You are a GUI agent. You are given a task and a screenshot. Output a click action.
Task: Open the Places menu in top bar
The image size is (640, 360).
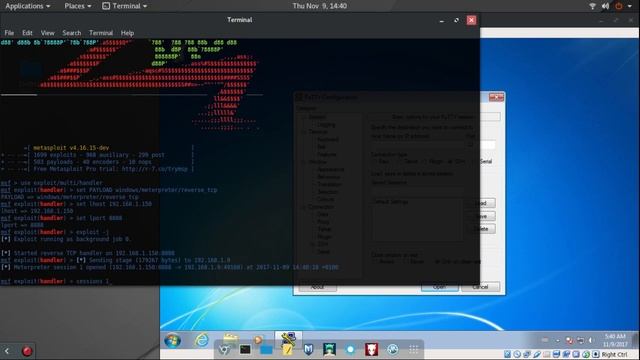click(78, 6)
